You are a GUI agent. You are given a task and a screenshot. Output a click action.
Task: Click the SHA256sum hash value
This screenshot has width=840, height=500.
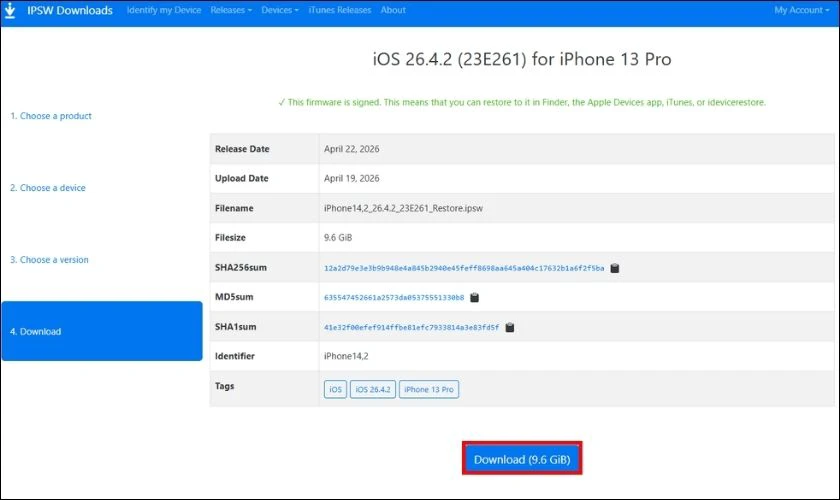point(464,268)
